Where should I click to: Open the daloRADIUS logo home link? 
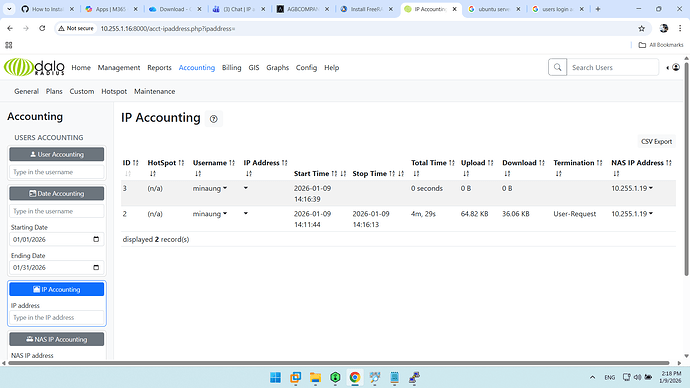click(x=34, y=67)
